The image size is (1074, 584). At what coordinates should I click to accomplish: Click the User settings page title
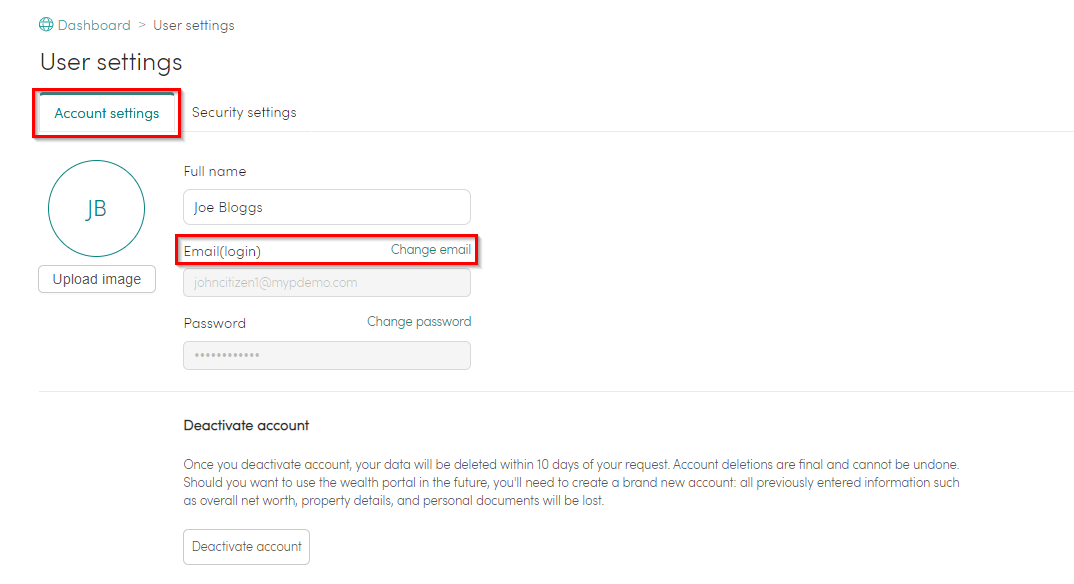111,62
